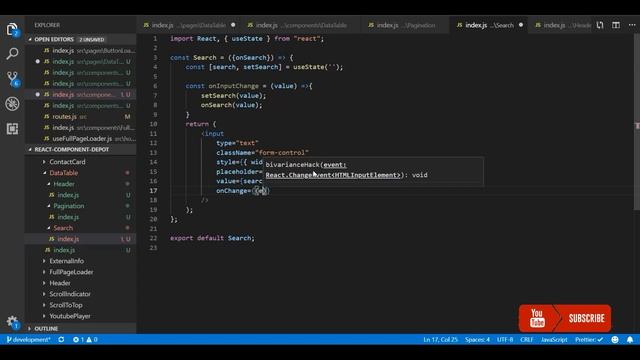Image resolution: width=640 pixels, height=360 pixels.
Task: Open index.js under the Pagination folder
Action: tap(80, 217)
